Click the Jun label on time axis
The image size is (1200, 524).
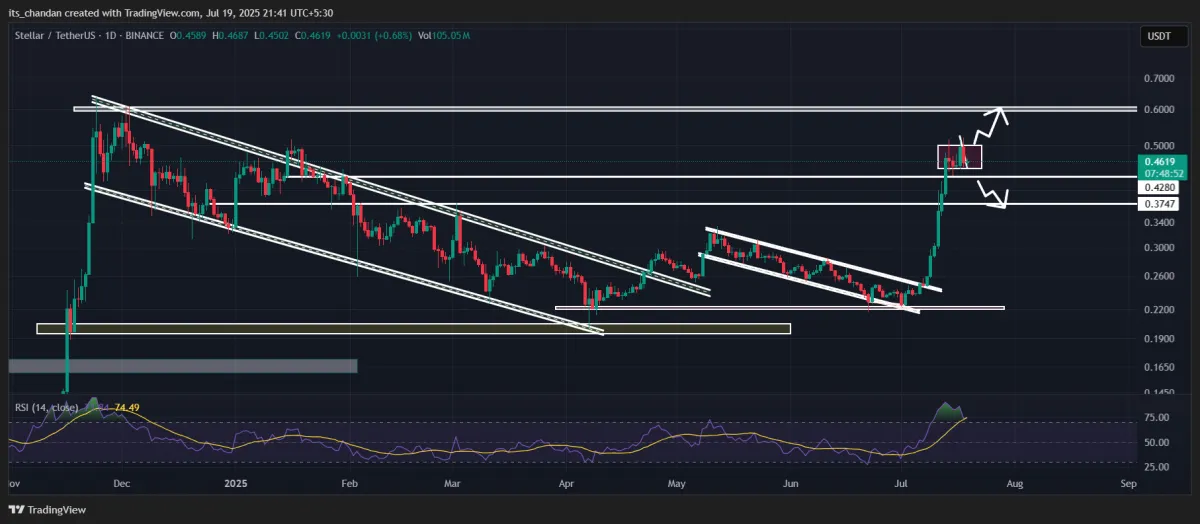coord(790,483)
